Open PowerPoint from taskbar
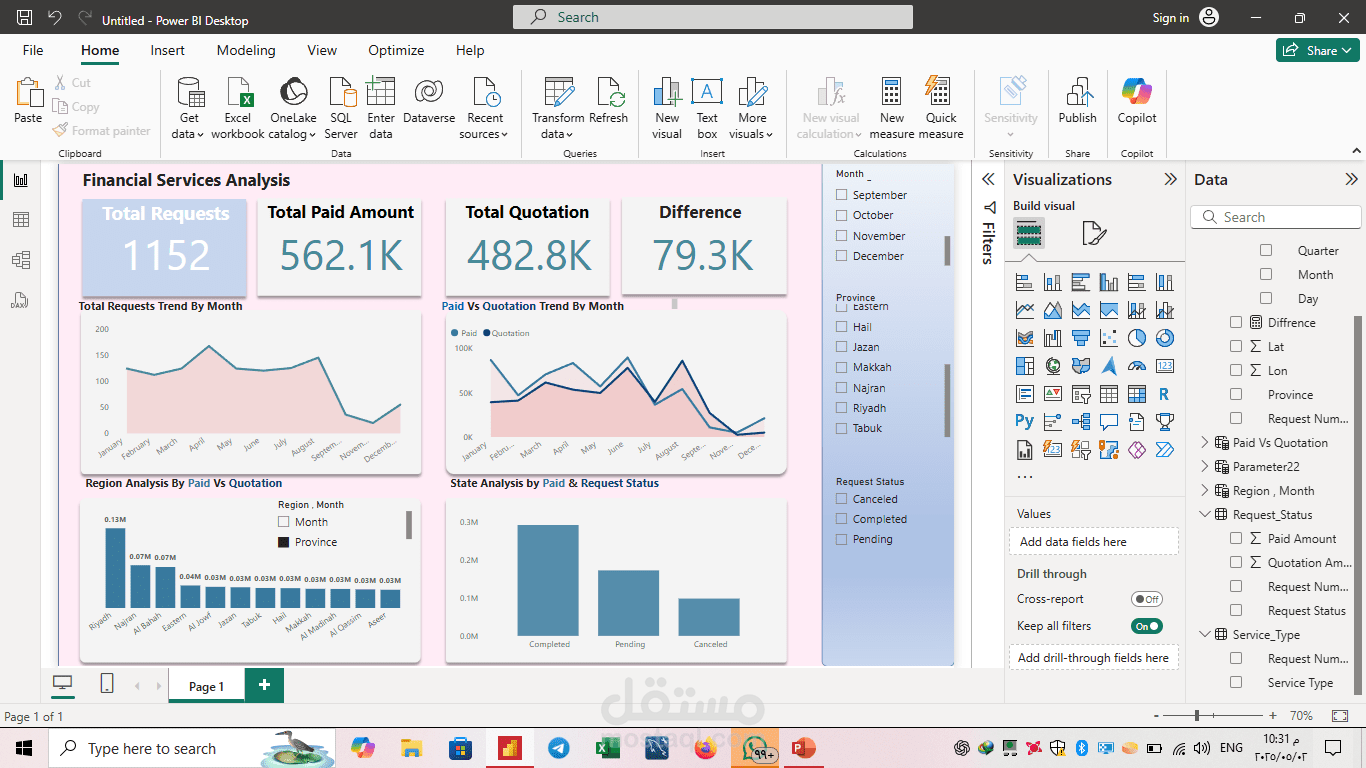Image resolution: width=1366 pixels, height=768 pixels. click(x=803, y=748)
